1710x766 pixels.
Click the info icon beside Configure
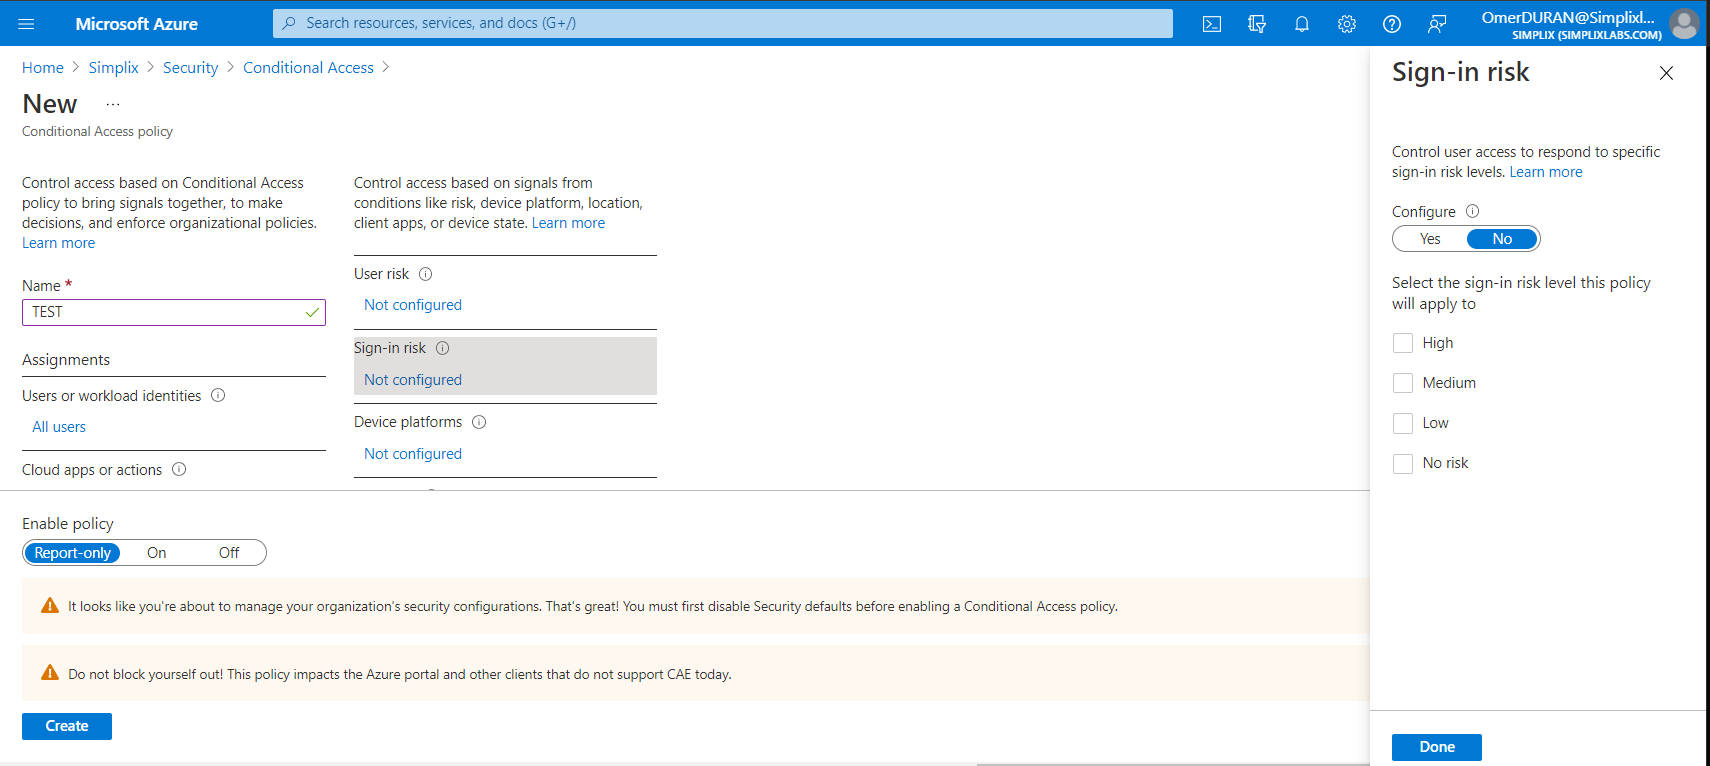point(1472,211)
